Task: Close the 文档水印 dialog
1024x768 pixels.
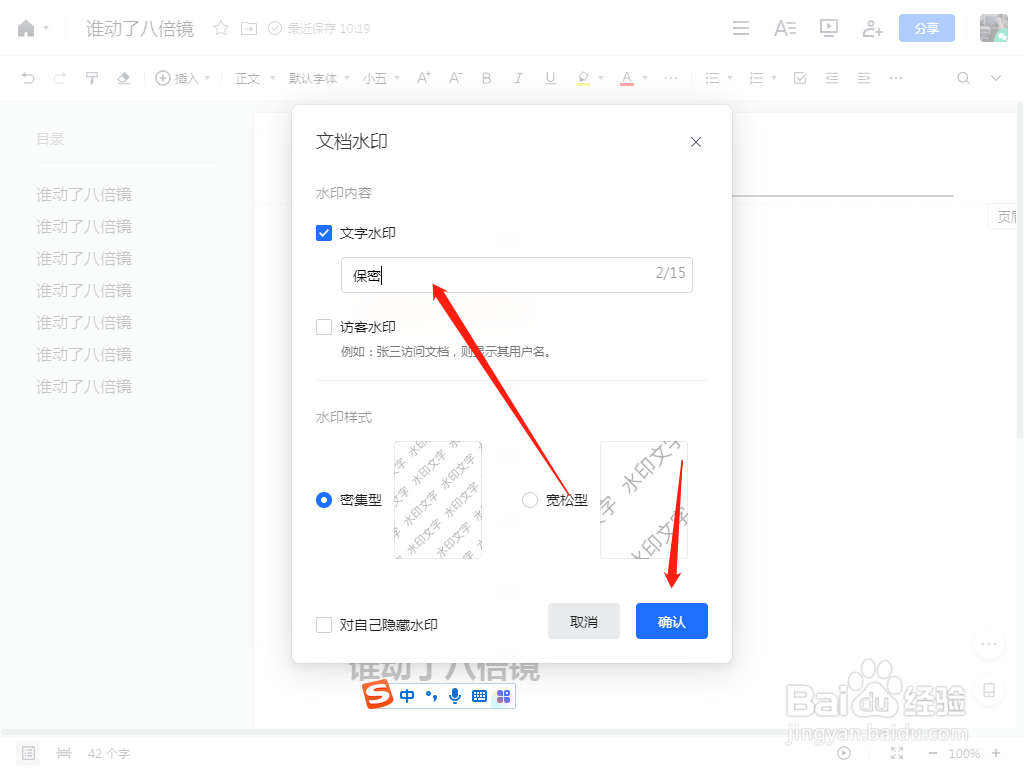Action: (x=696, y=142)
